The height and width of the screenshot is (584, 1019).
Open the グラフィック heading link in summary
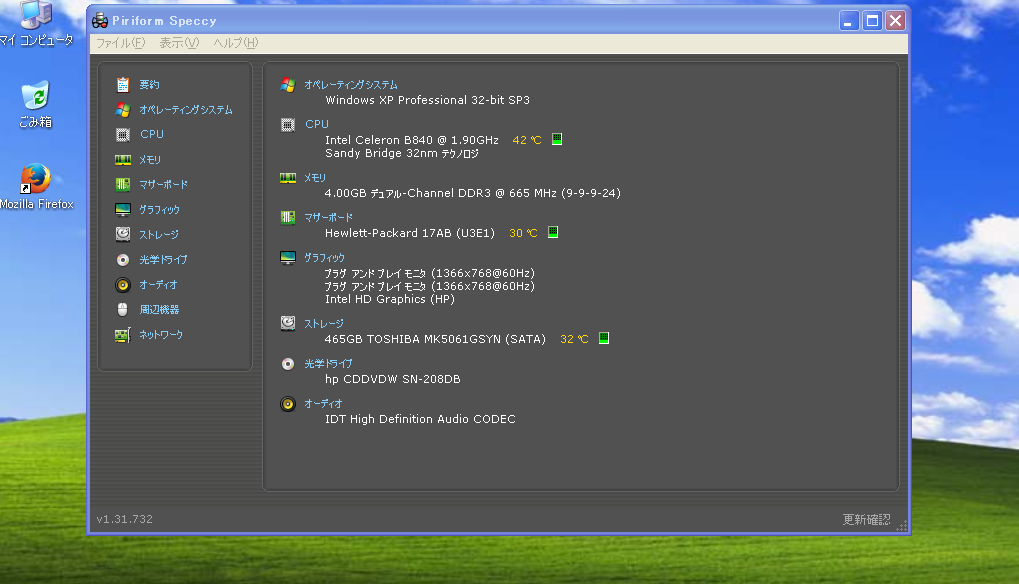coord(324,258)
